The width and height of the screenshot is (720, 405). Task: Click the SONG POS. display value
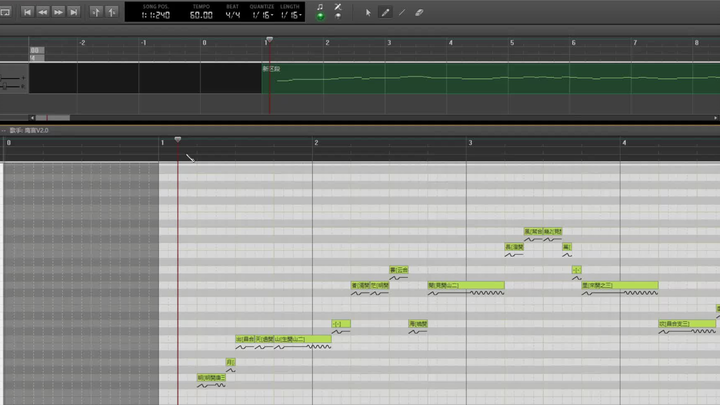tap(156, 15)
